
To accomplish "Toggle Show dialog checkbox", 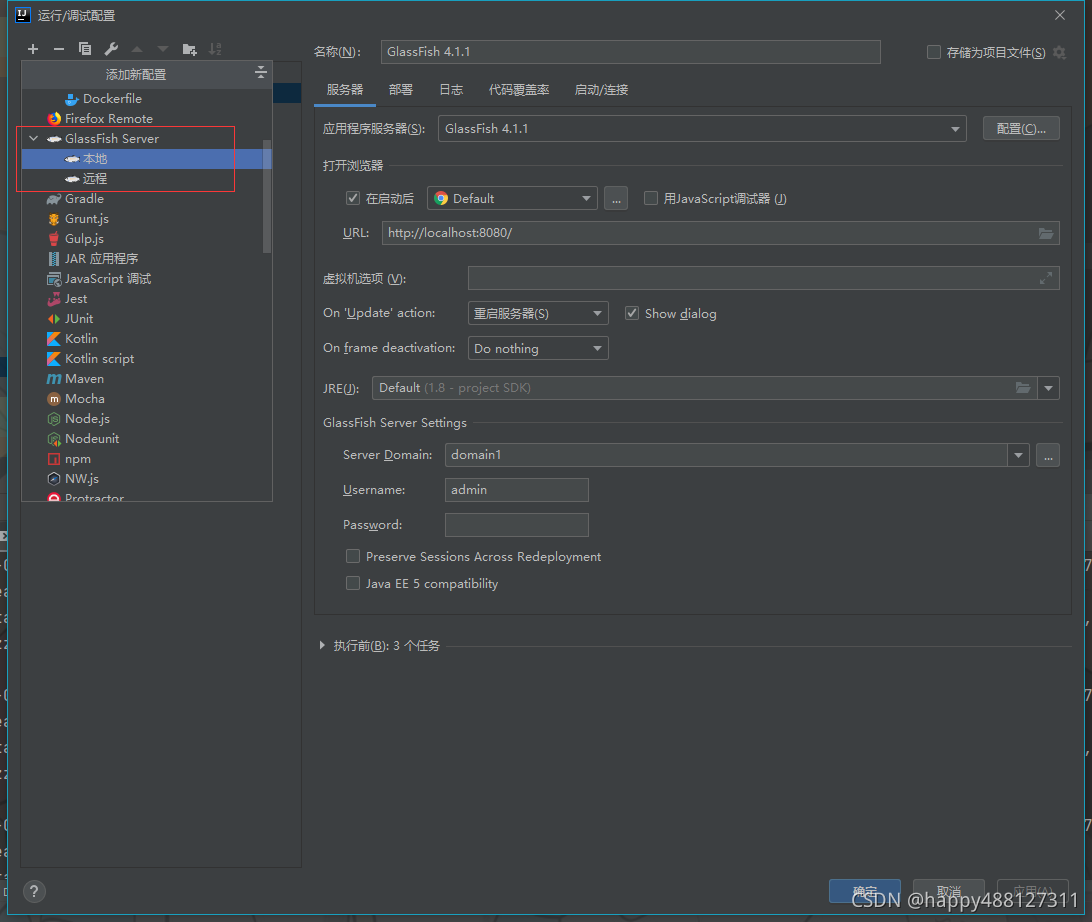I will point(632,313).
